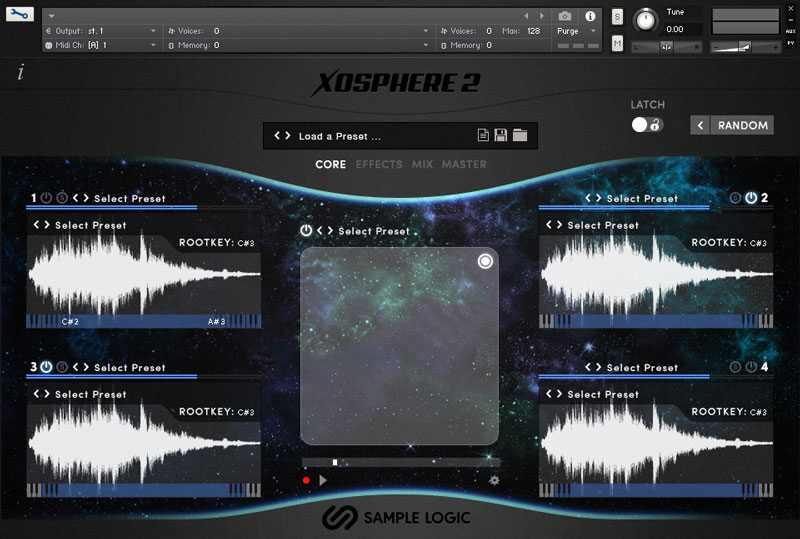The image size is (800, 539).
Task: Click the italic i info icon
Action: coord(20,72)
